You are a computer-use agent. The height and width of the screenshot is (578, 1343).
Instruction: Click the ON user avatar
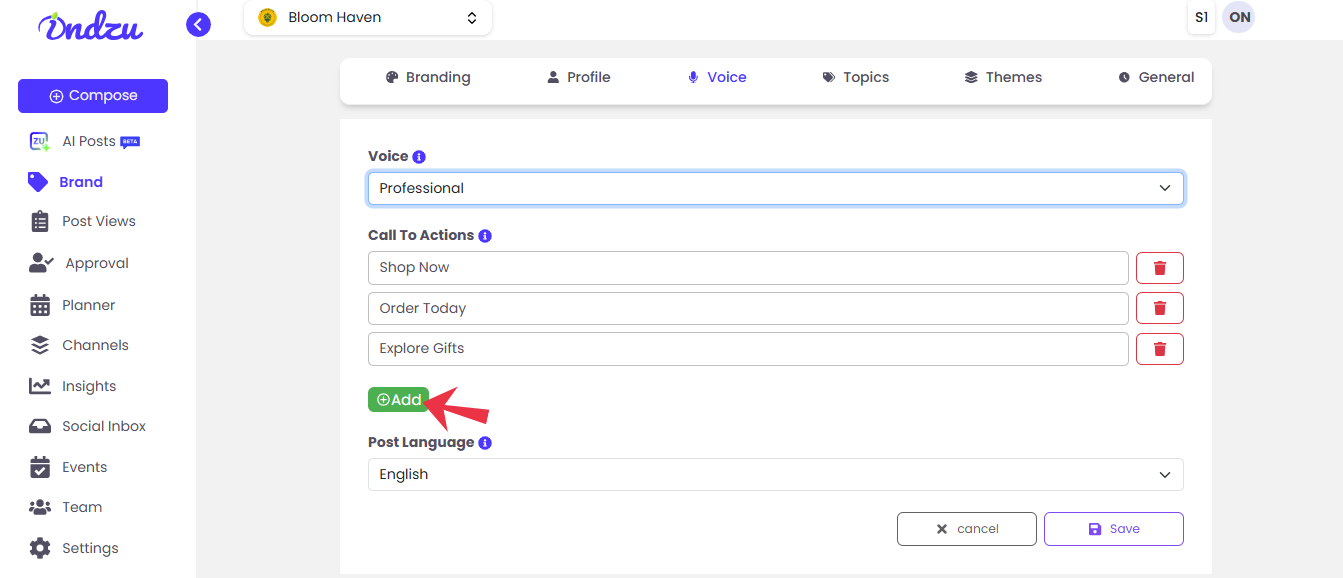1239,17
